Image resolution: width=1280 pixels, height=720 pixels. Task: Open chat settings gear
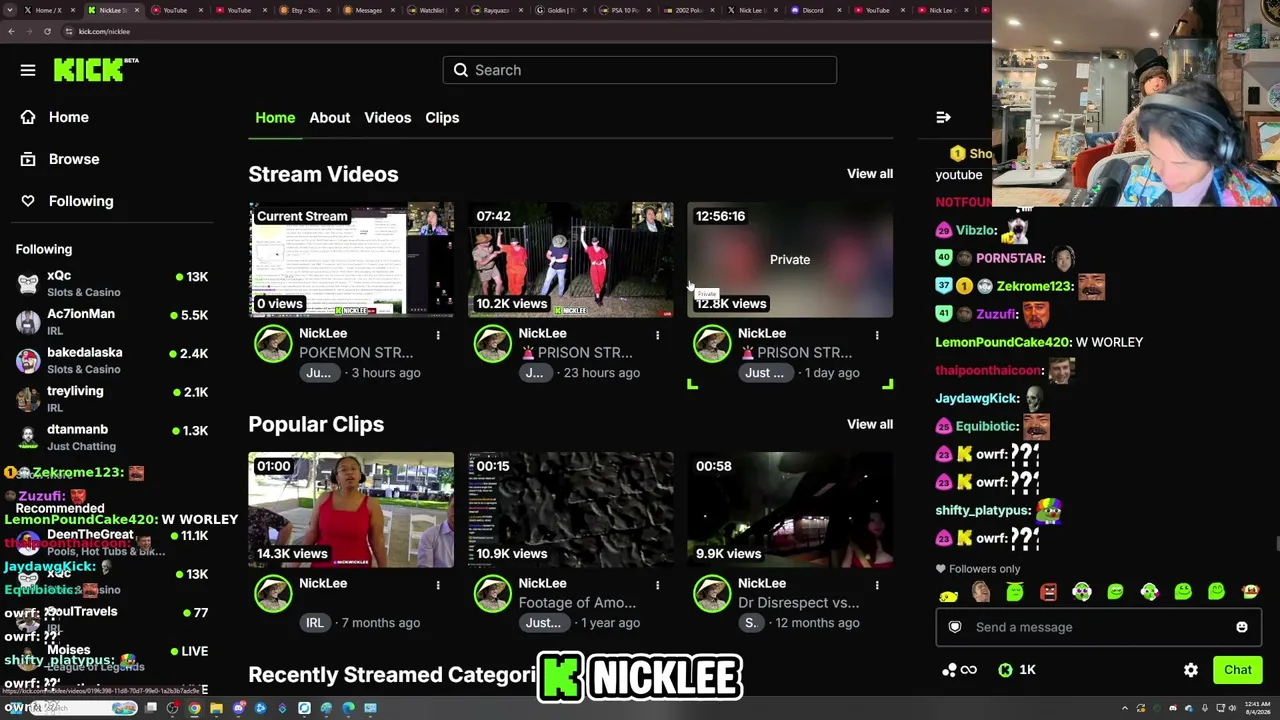(x=1191, y=670)
